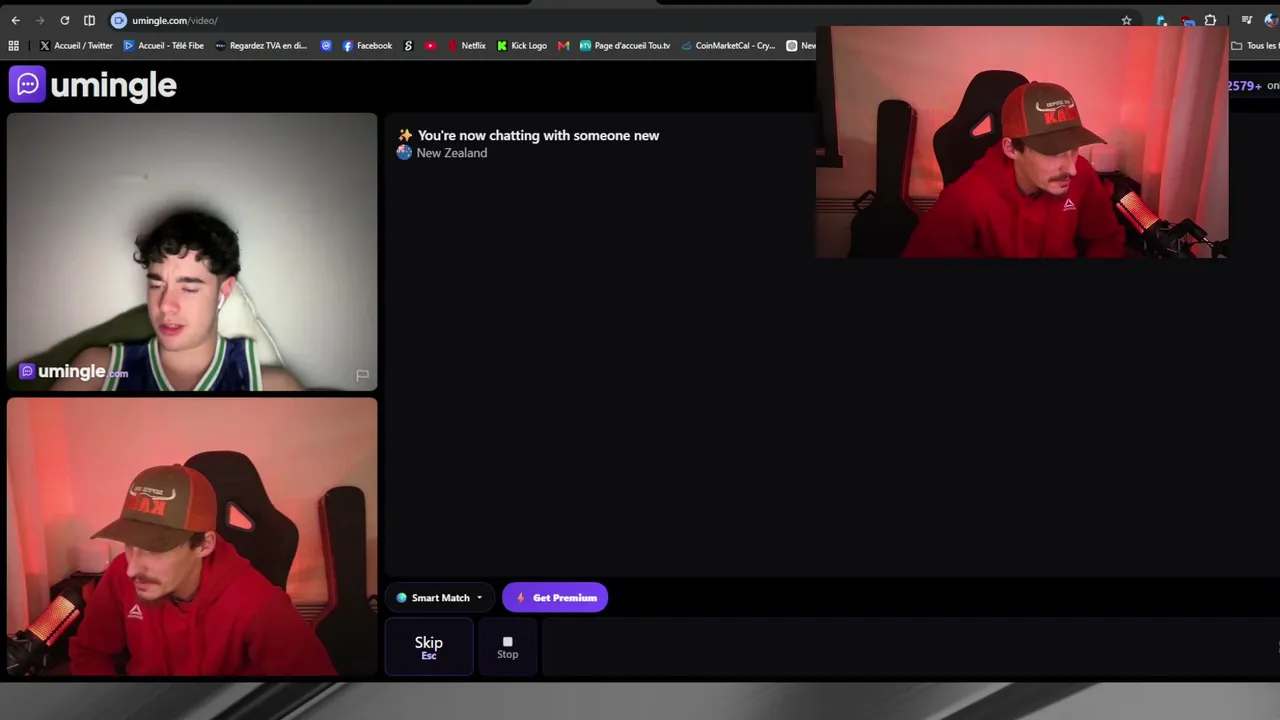Click the 2579+ online counter

(1253, 86)
